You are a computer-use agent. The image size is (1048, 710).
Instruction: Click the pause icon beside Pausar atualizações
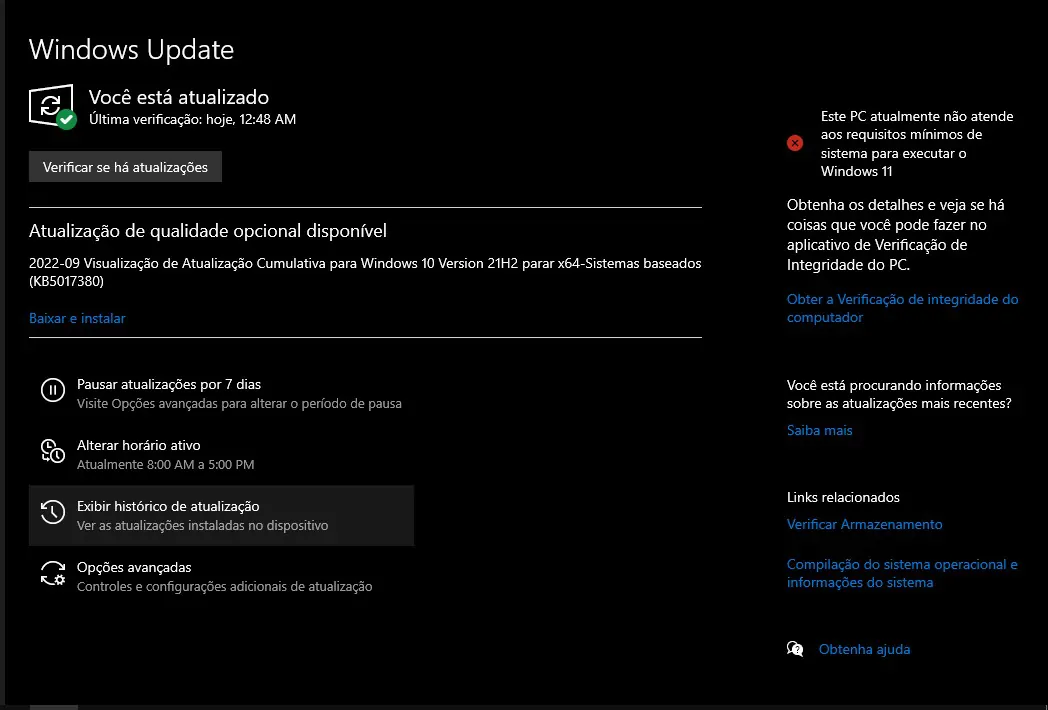point(53,390)
